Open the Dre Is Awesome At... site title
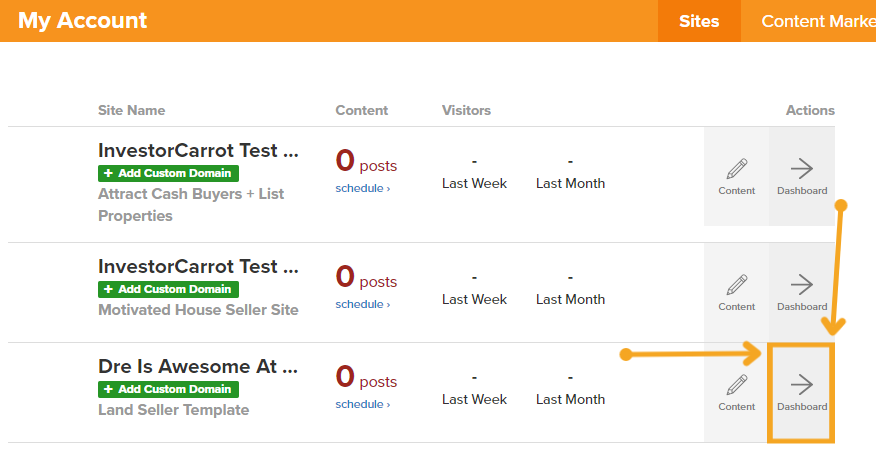 pos(198,366)
